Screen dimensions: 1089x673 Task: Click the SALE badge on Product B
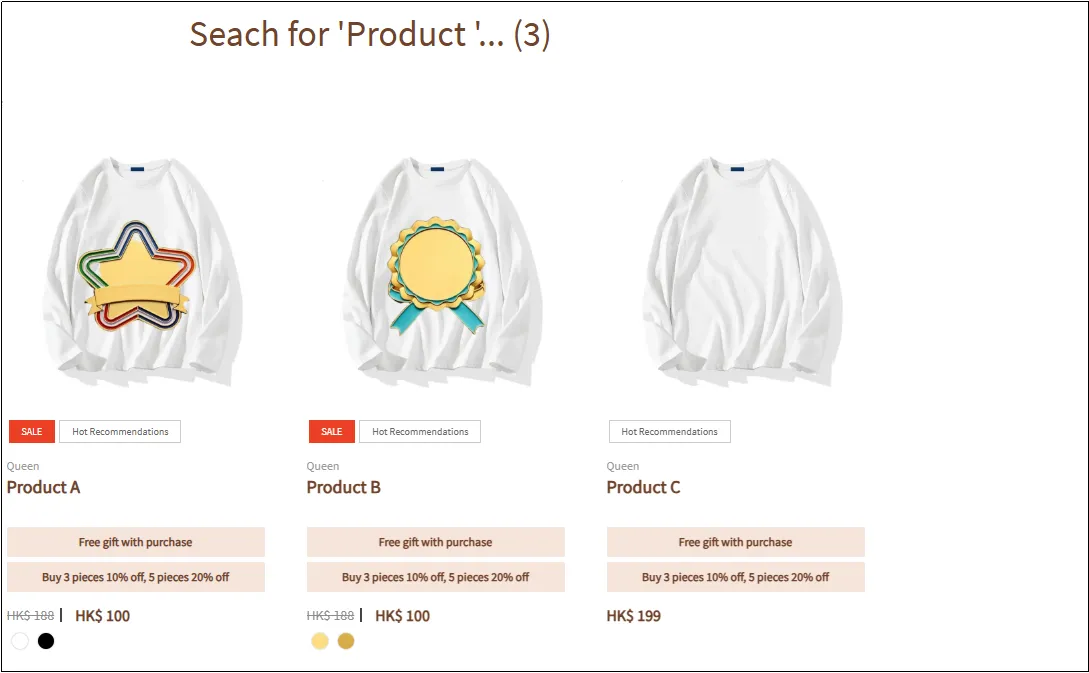pos(332,432)
